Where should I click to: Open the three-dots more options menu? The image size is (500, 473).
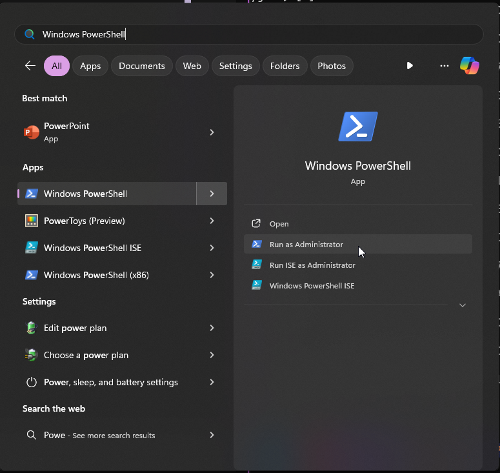[x=444, y=66]
